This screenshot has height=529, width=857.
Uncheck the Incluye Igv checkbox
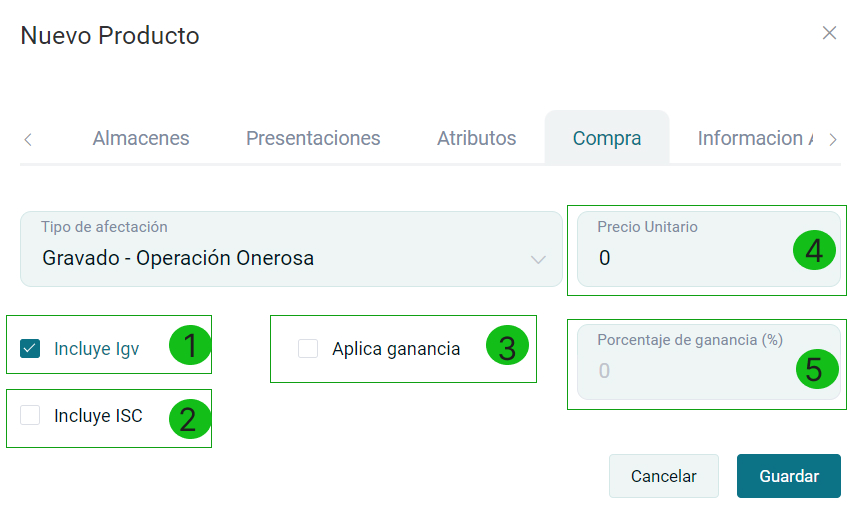pos(30,349)
